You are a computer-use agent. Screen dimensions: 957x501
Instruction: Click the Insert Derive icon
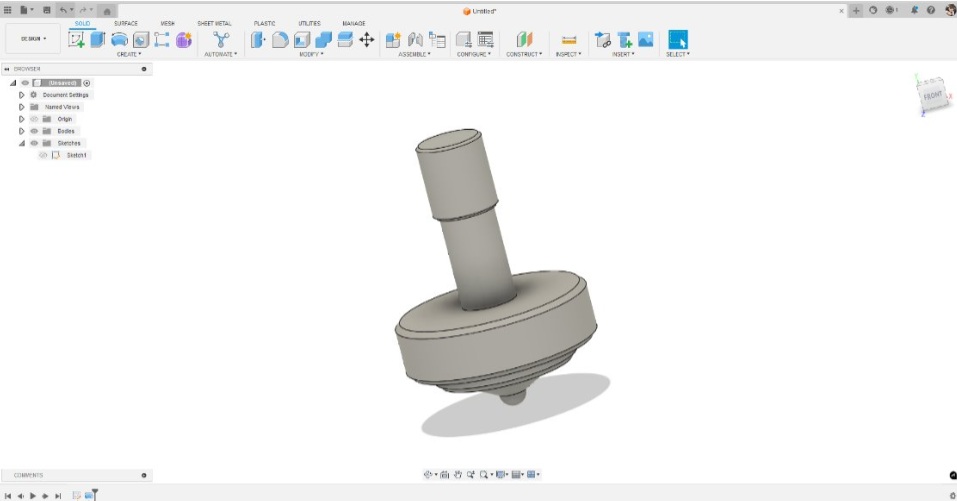[x=602, y=40]
